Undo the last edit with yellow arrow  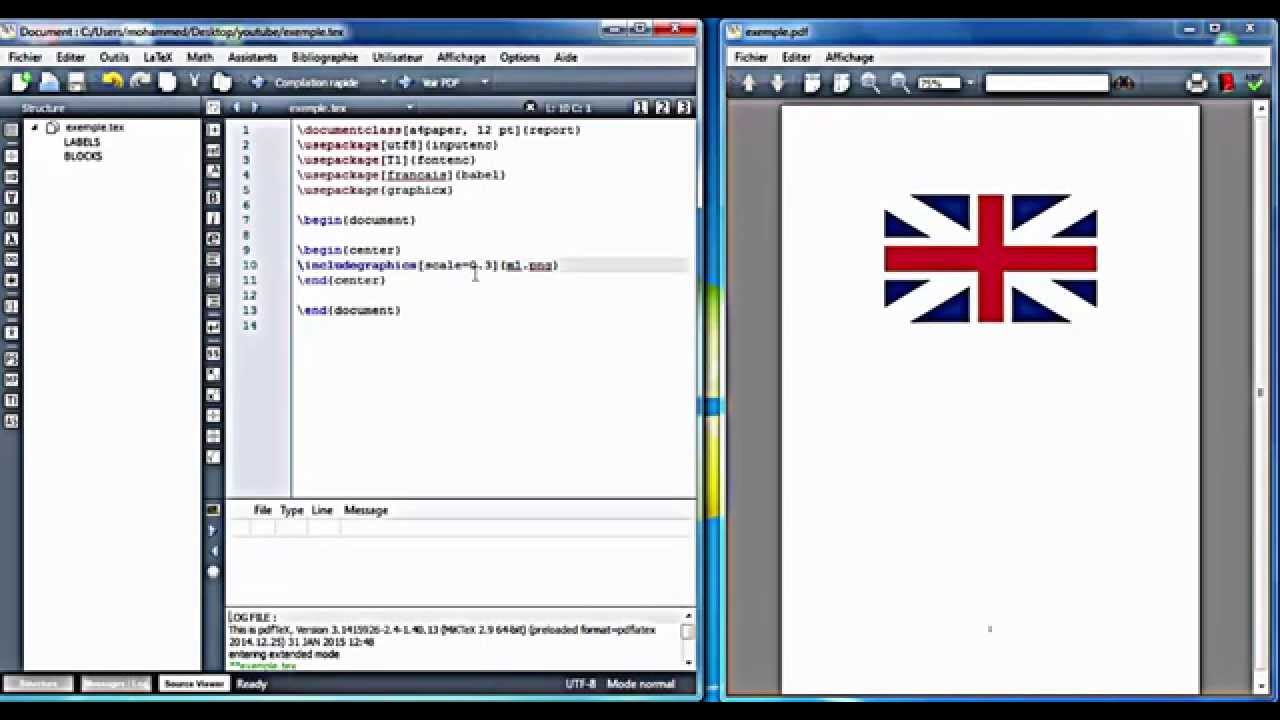(112, 82)
